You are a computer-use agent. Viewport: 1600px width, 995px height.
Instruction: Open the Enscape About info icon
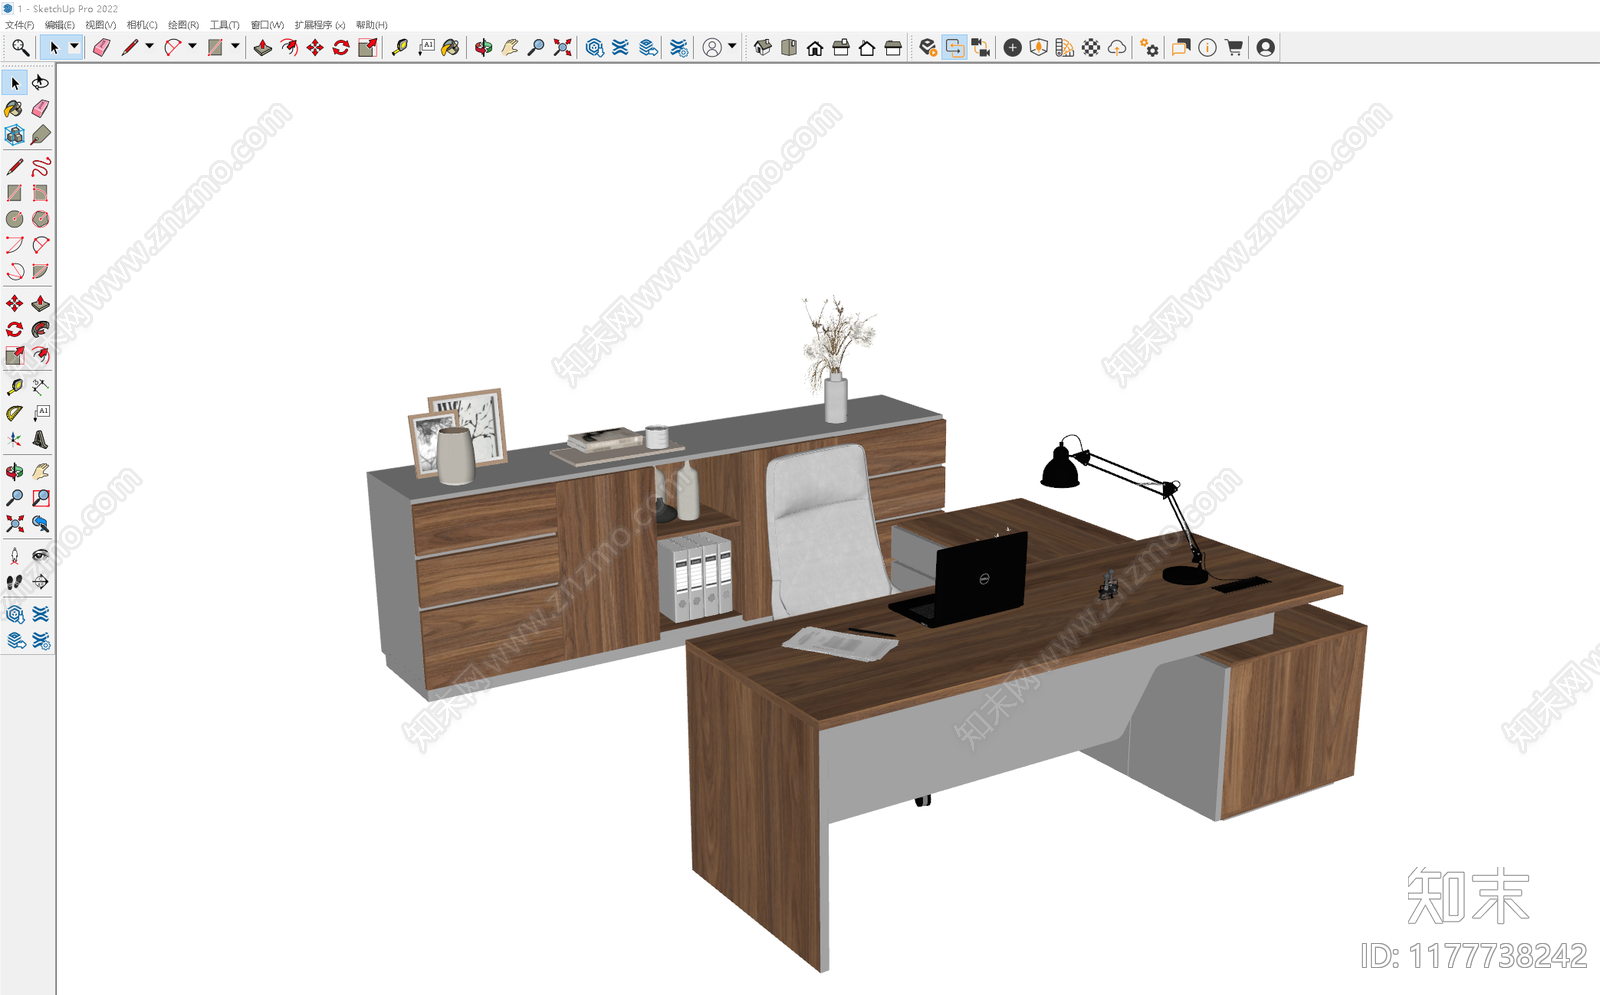(1207, 47)
